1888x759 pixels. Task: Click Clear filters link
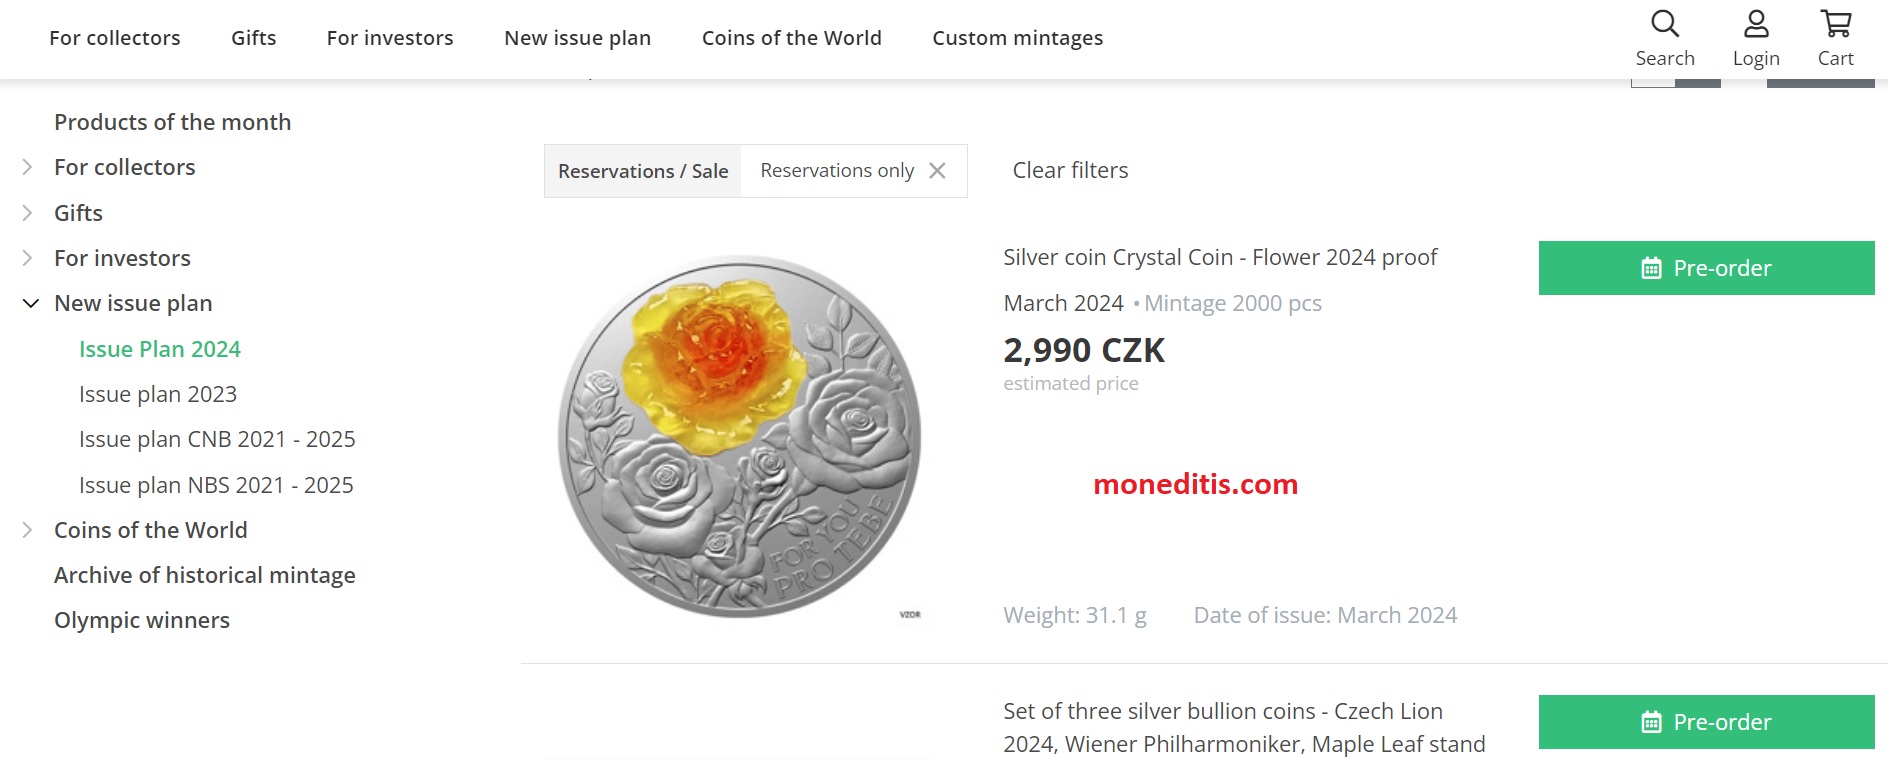click(x=1070, y=171)
